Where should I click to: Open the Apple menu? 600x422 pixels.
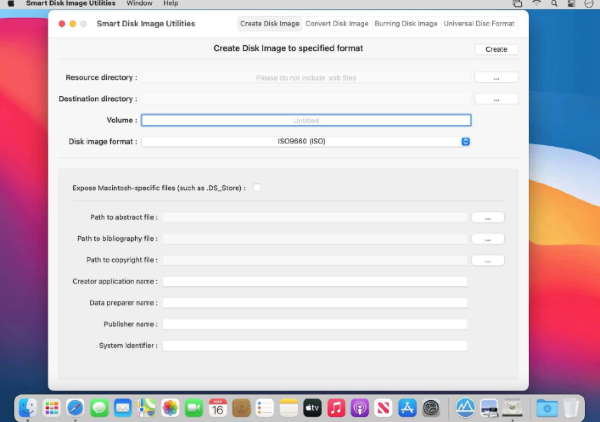coord(11,3)
